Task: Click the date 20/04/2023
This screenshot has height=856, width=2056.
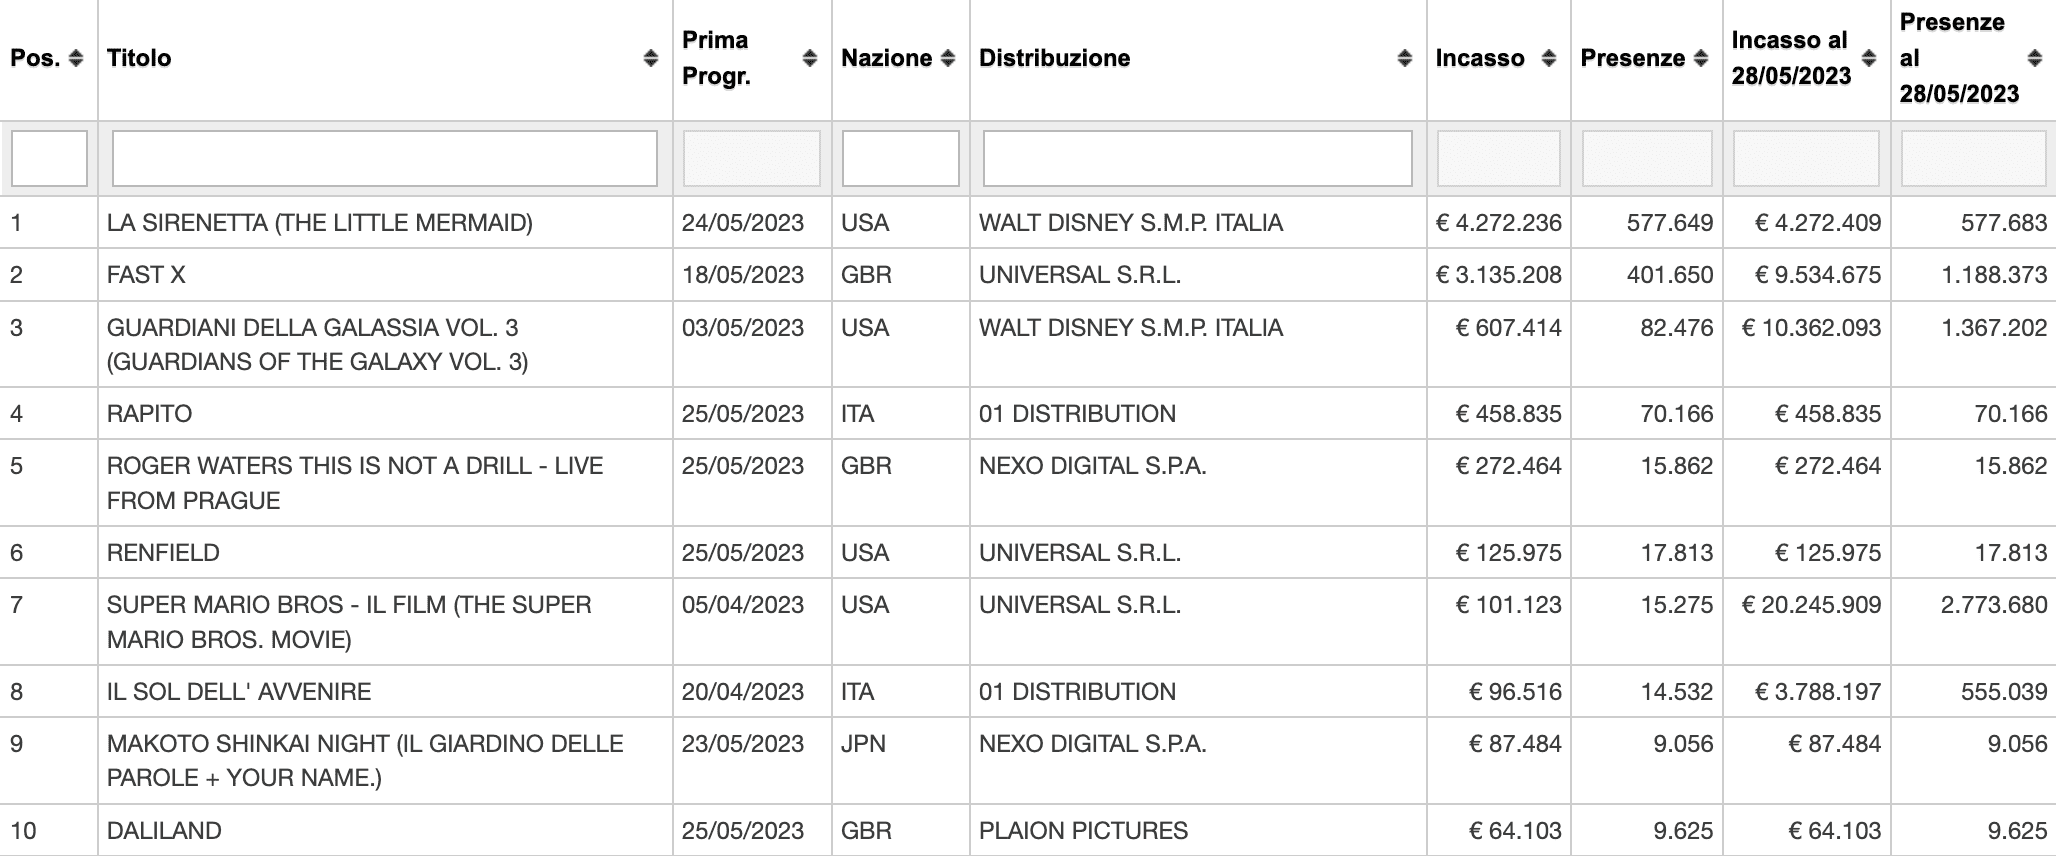Action: click(743, 691)
